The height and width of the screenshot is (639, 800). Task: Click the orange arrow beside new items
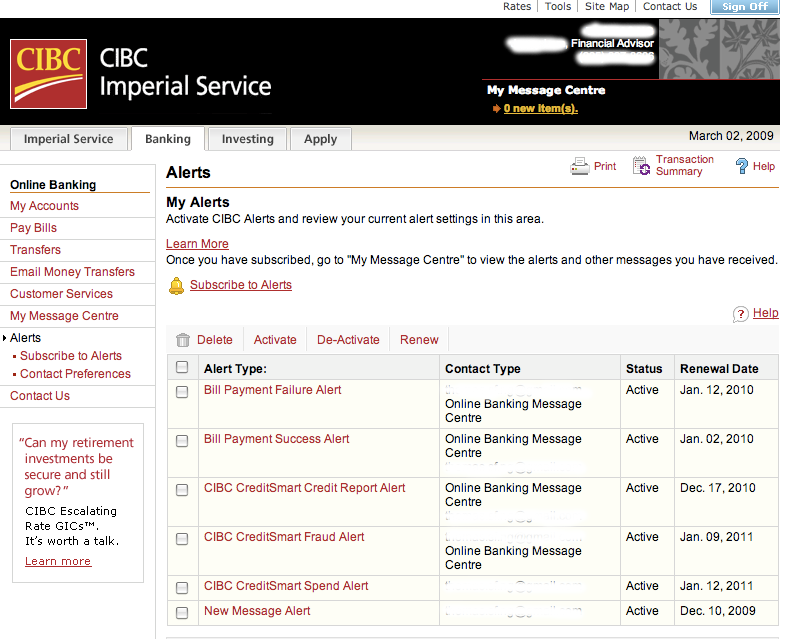pos(496,108)
